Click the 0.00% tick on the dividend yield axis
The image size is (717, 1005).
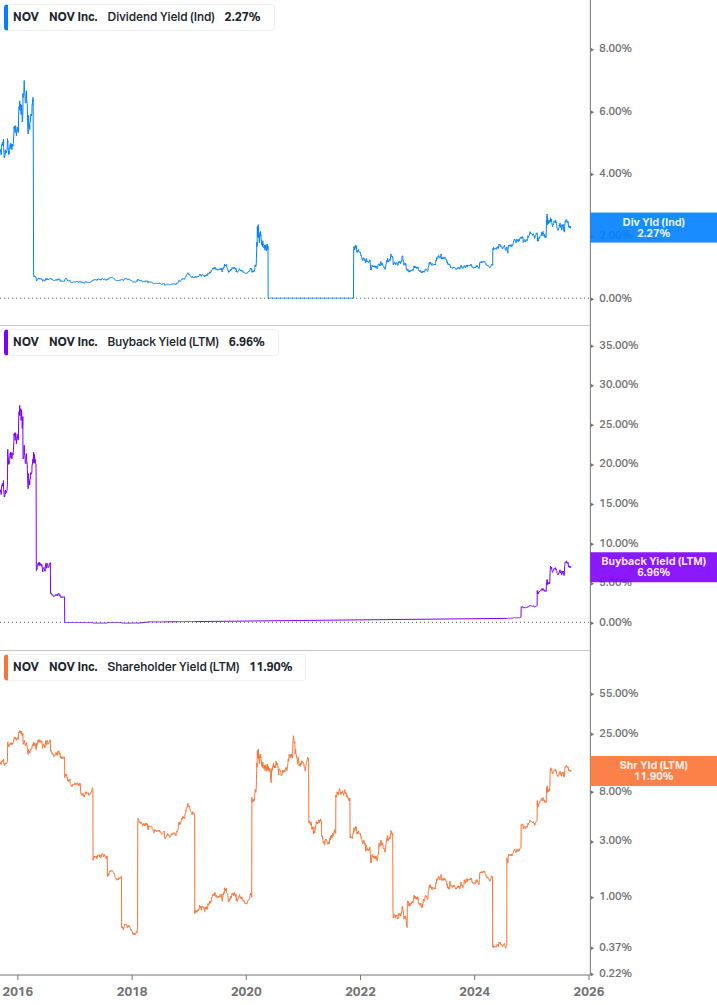[x=615, y=299]
